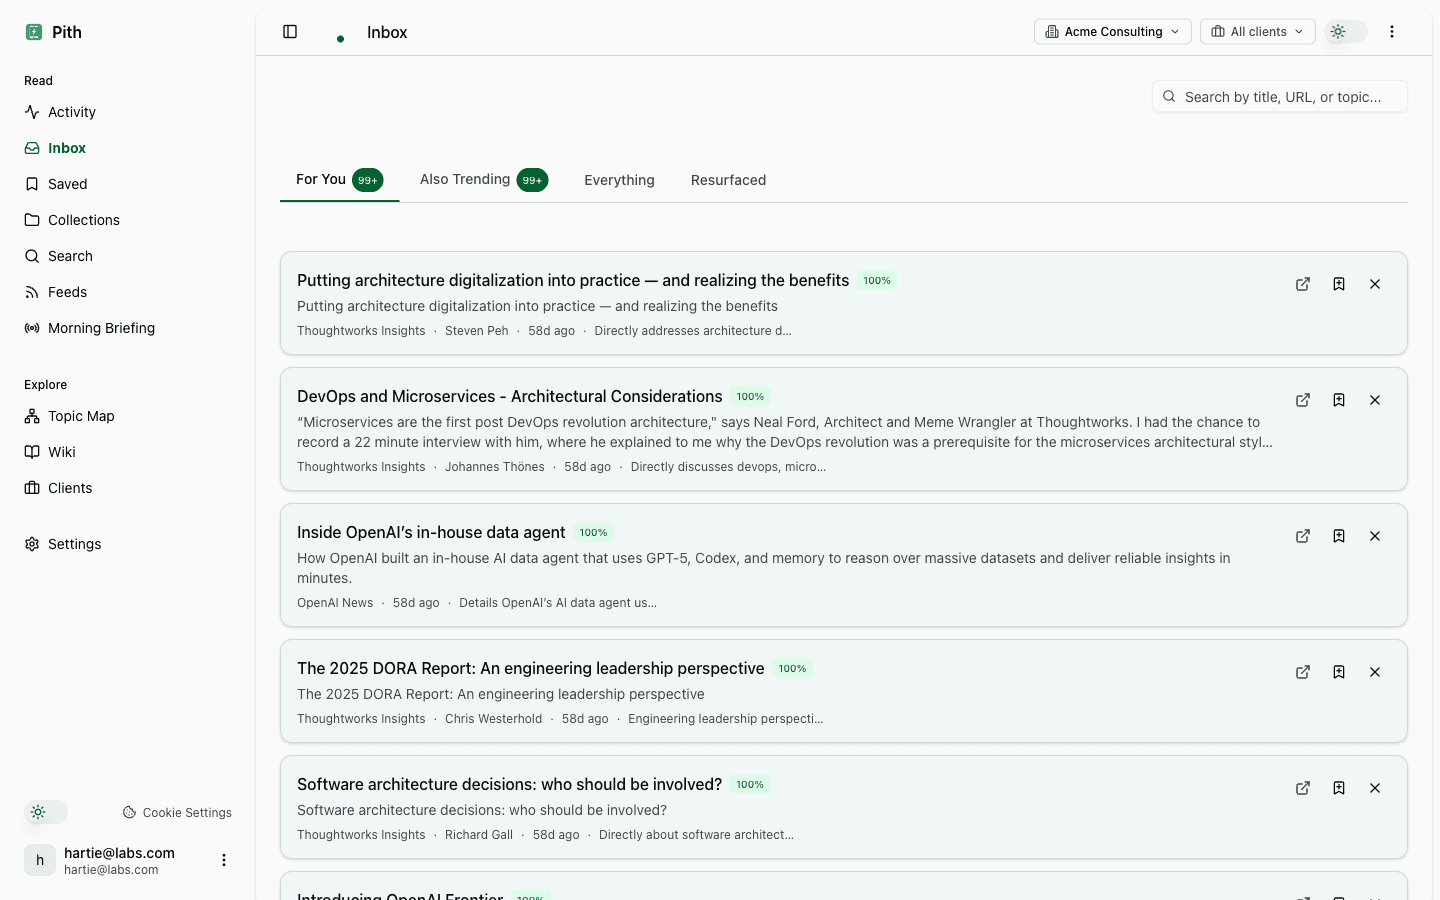Bookmark Software architecture decisions article
Screen dimensions: 1440x900
[x=1339, y=788]
